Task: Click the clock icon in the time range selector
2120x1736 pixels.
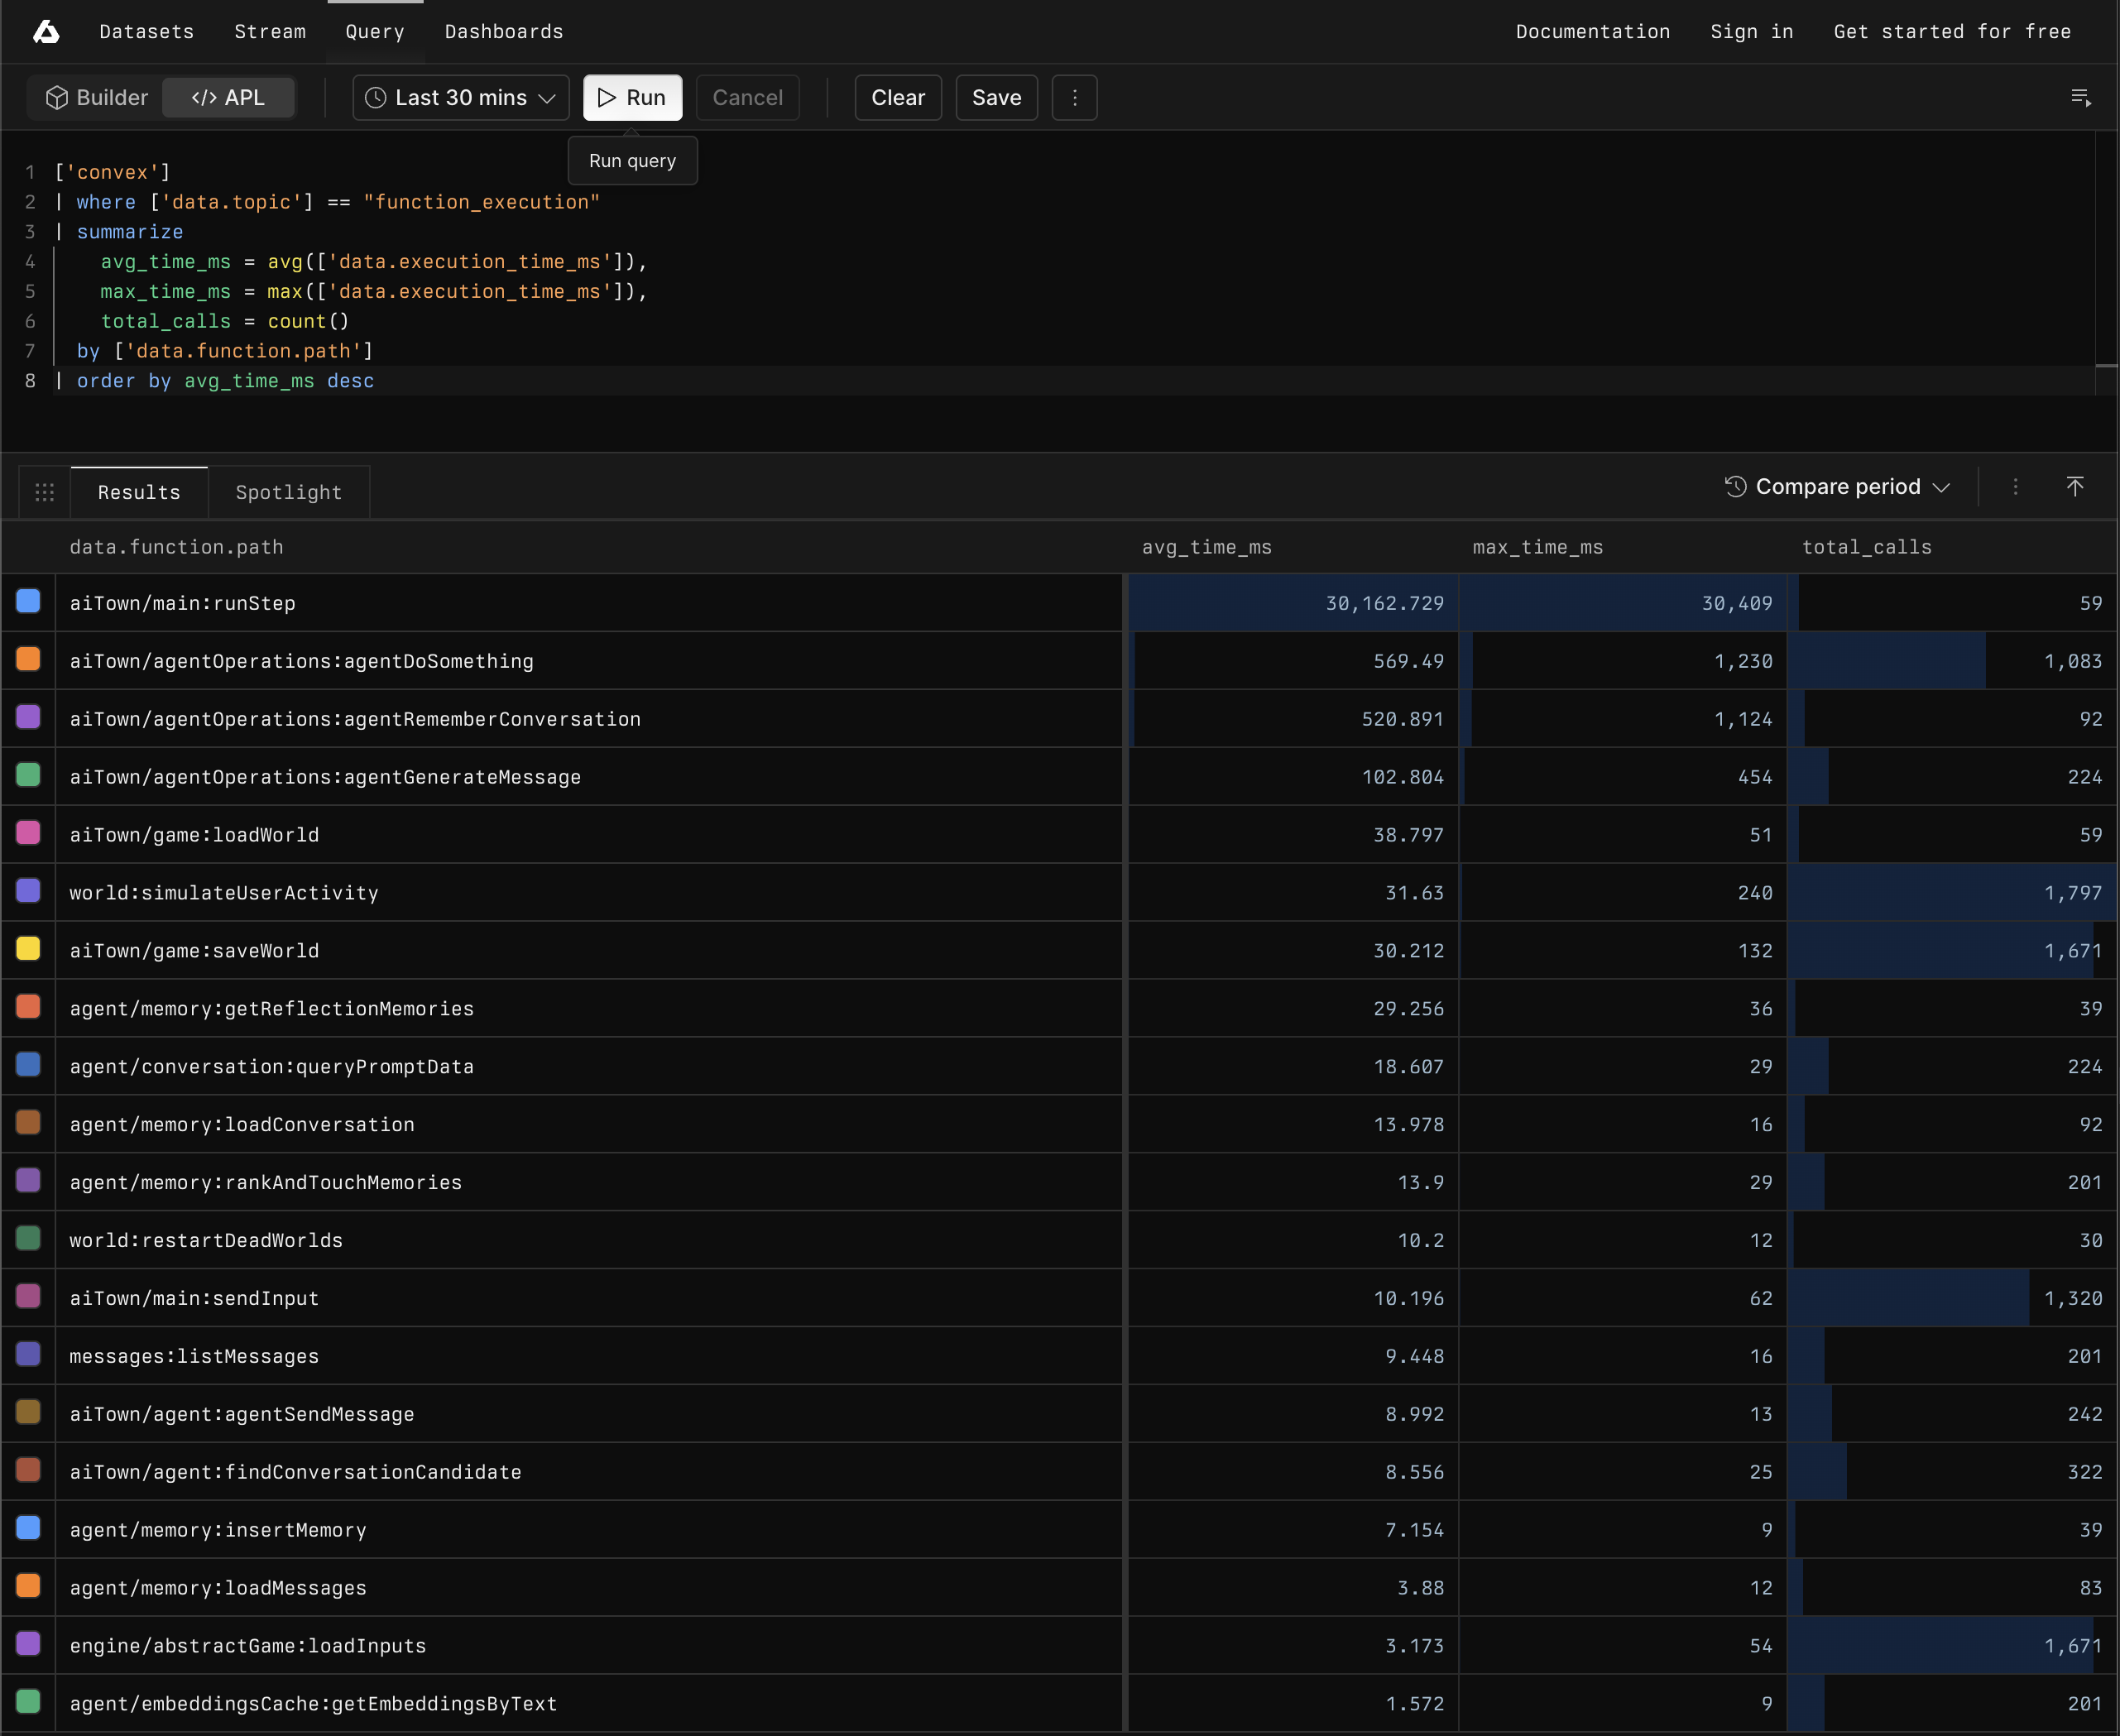Action: coord(376,97)
